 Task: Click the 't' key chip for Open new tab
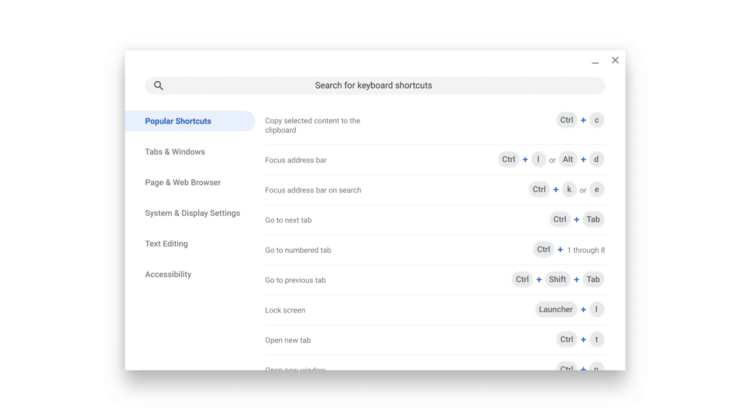pos(597,340)
